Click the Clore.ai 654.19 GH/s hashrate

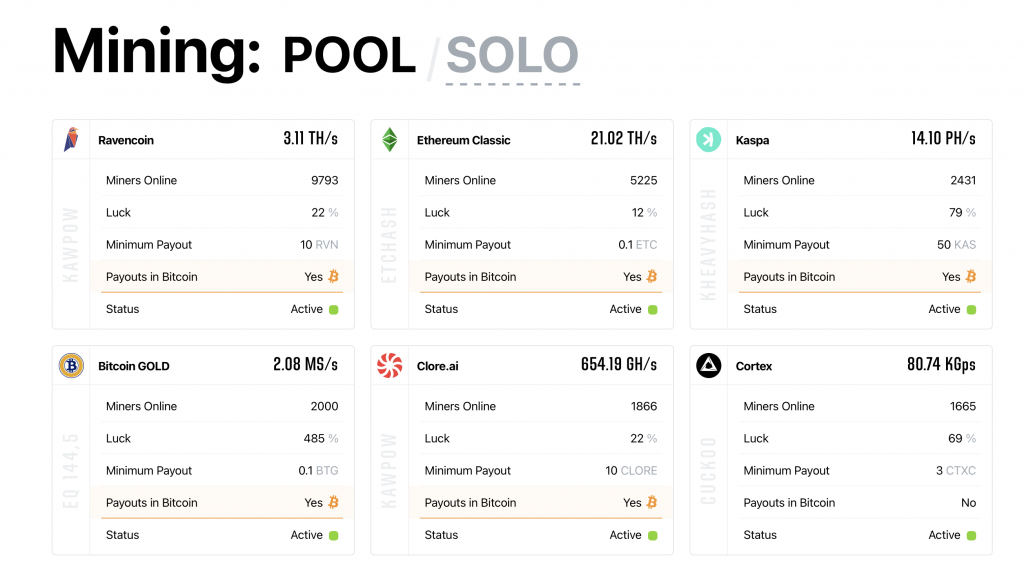[x=619, y=365]
